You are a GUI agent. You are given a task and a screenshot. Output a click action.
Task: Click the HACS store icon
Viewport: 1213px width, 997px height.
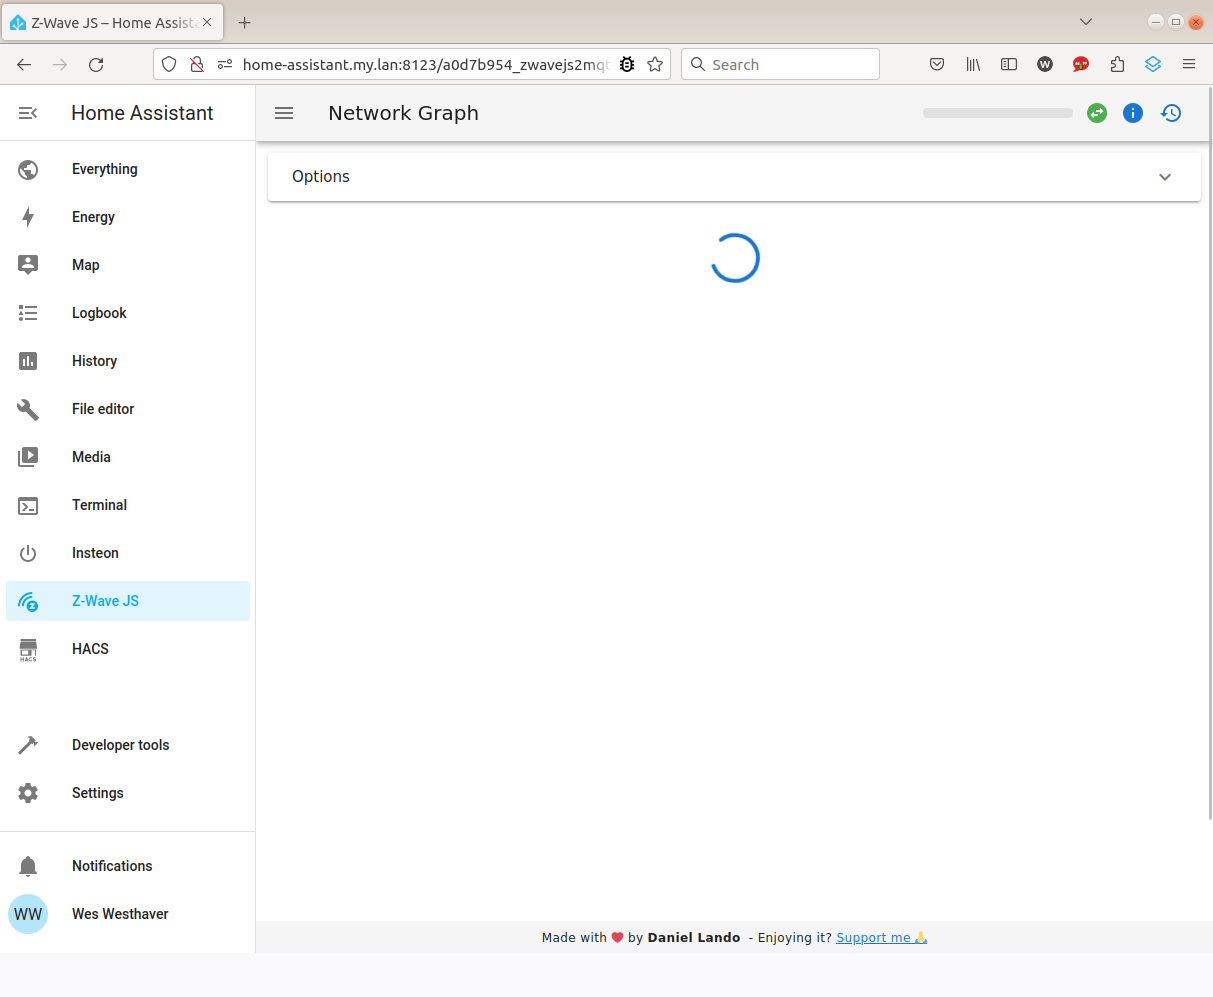point(28,649)
